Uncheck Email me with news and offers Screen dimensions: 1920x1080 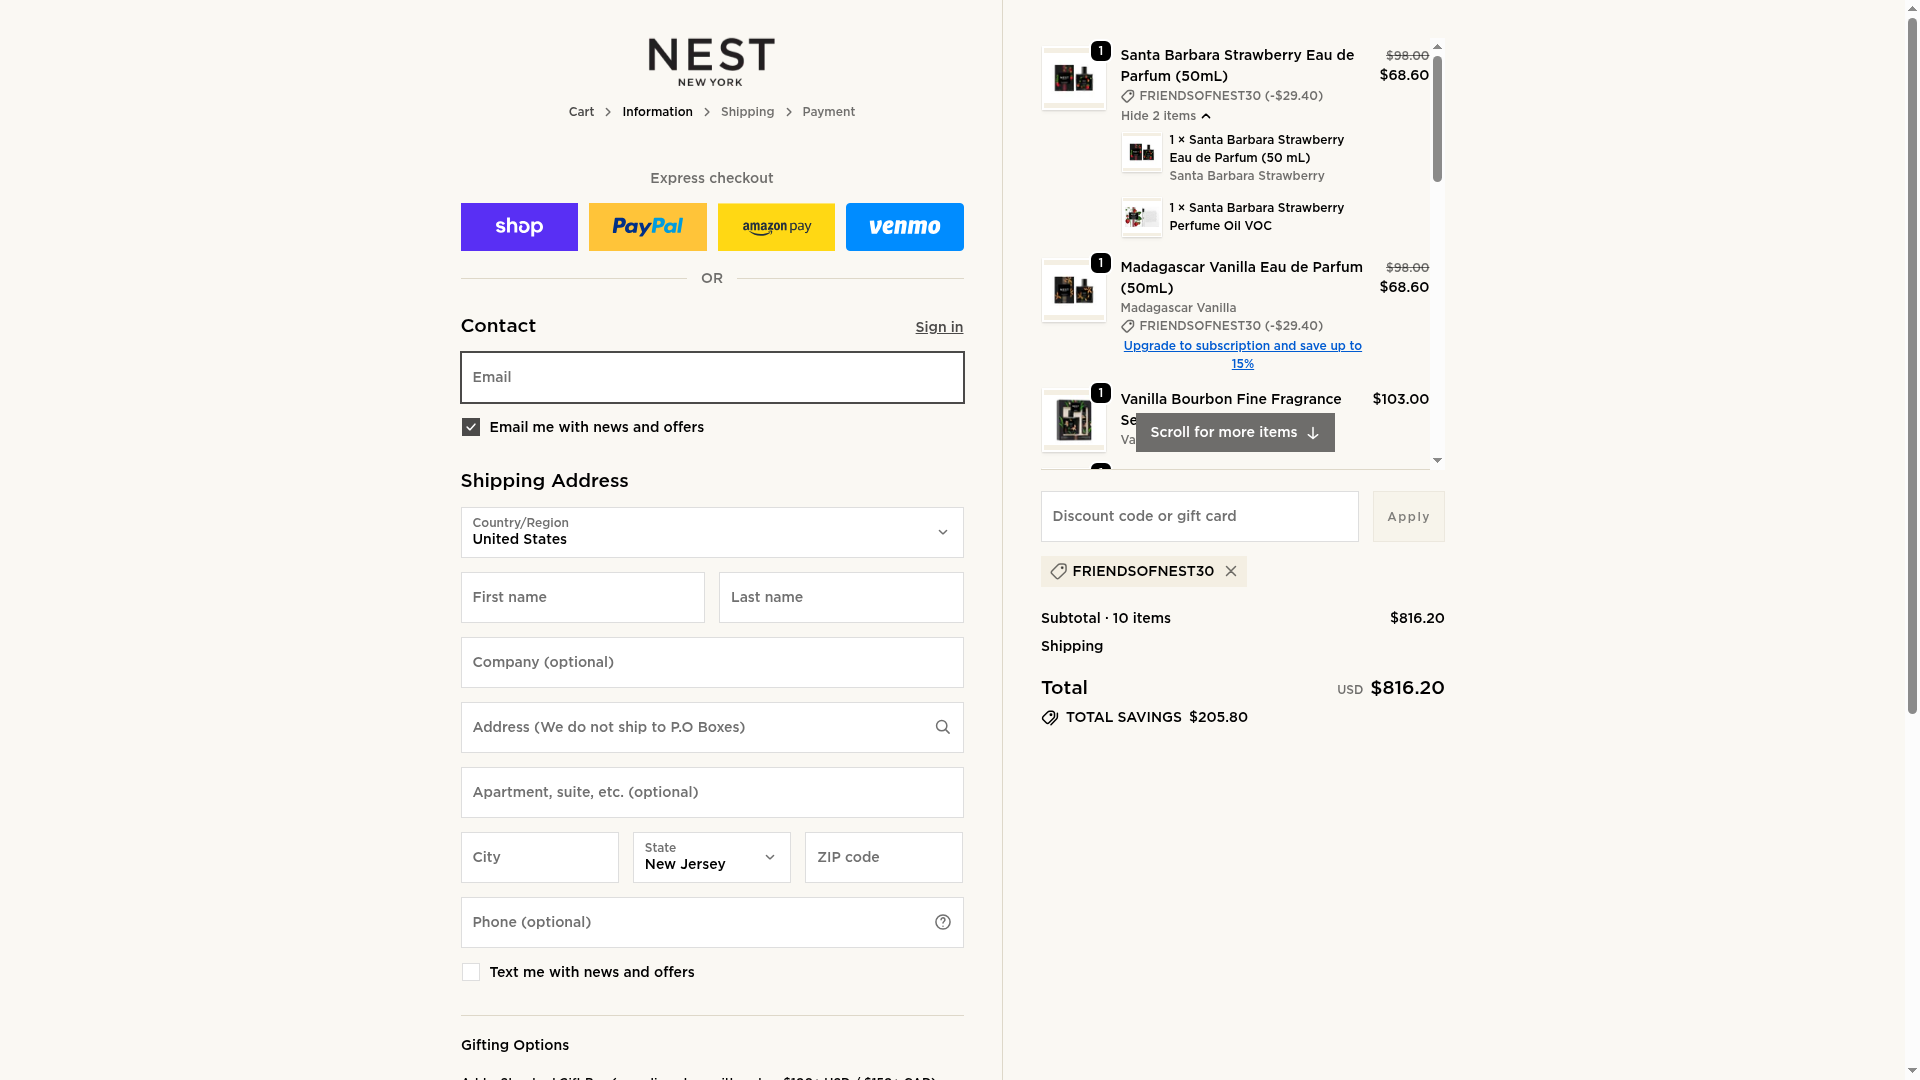pyautogui.click(x=471, y=427)
